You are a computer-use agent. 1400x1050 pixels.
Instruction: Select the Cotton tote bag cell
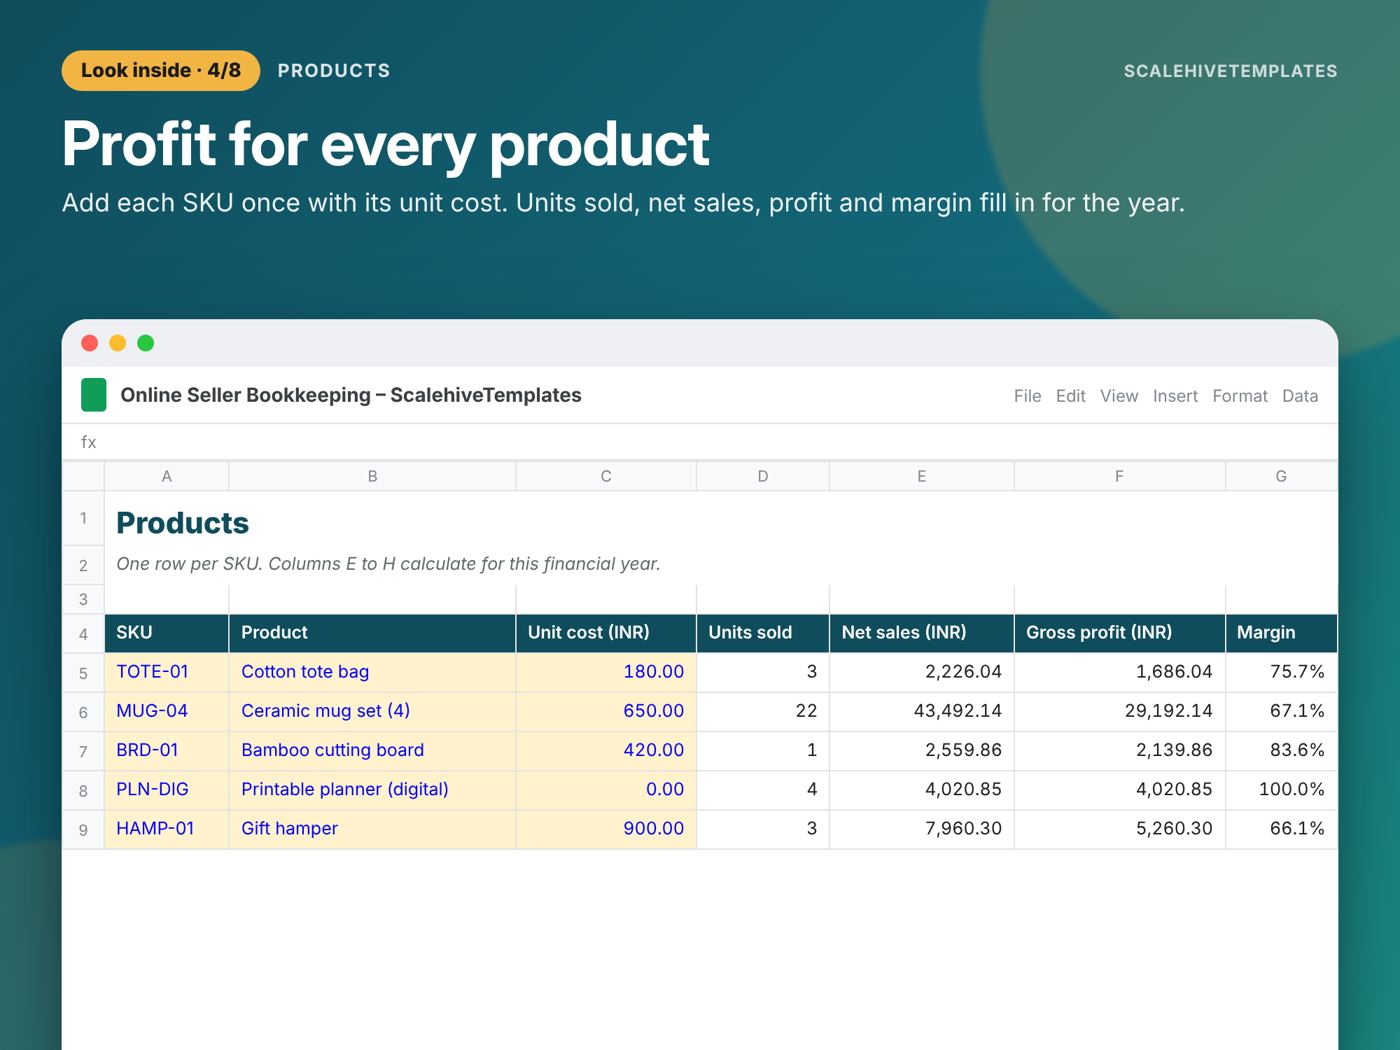click(x=373, y=672)
